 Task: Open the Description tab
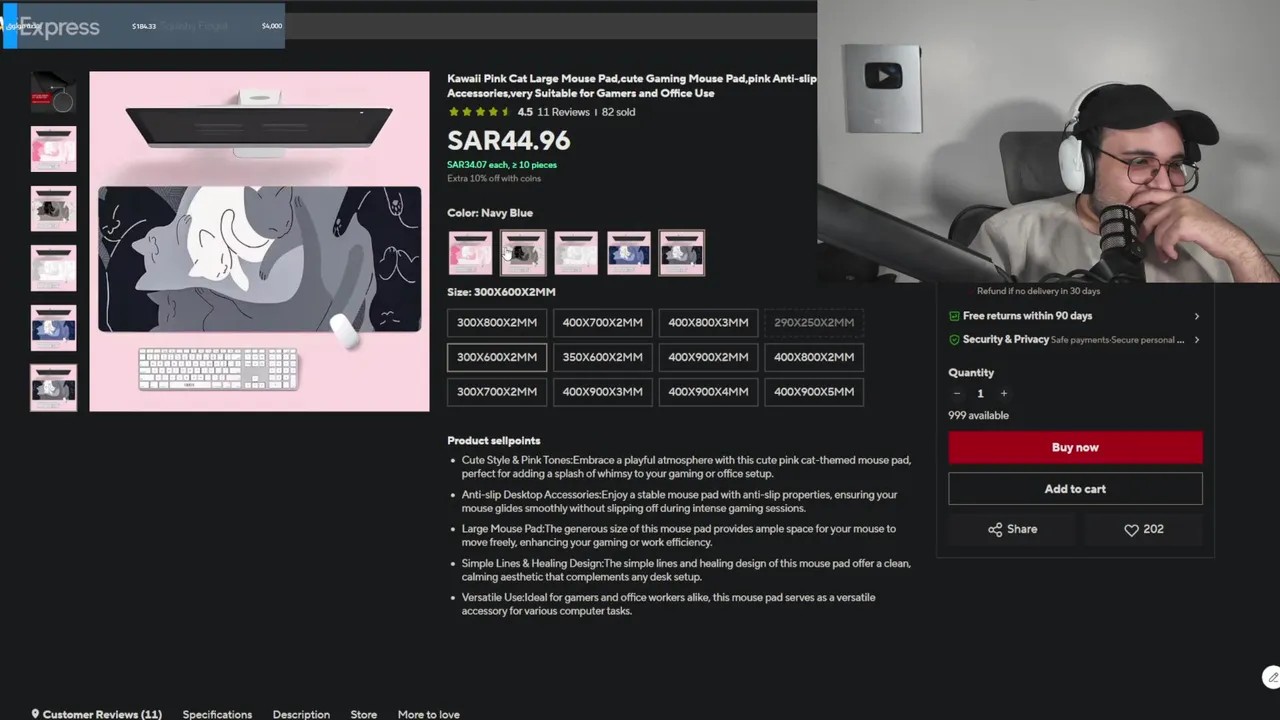point(301,714)
